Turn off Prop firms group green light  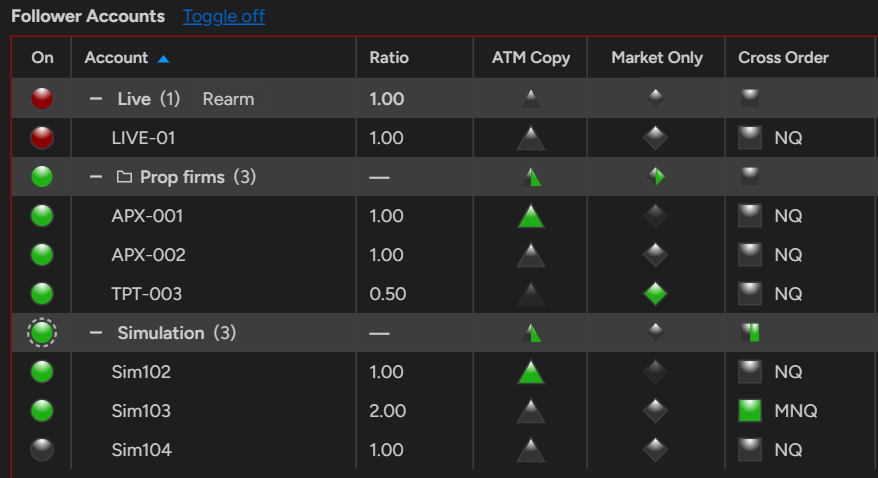pyautogui.click(x=42, y=177)
